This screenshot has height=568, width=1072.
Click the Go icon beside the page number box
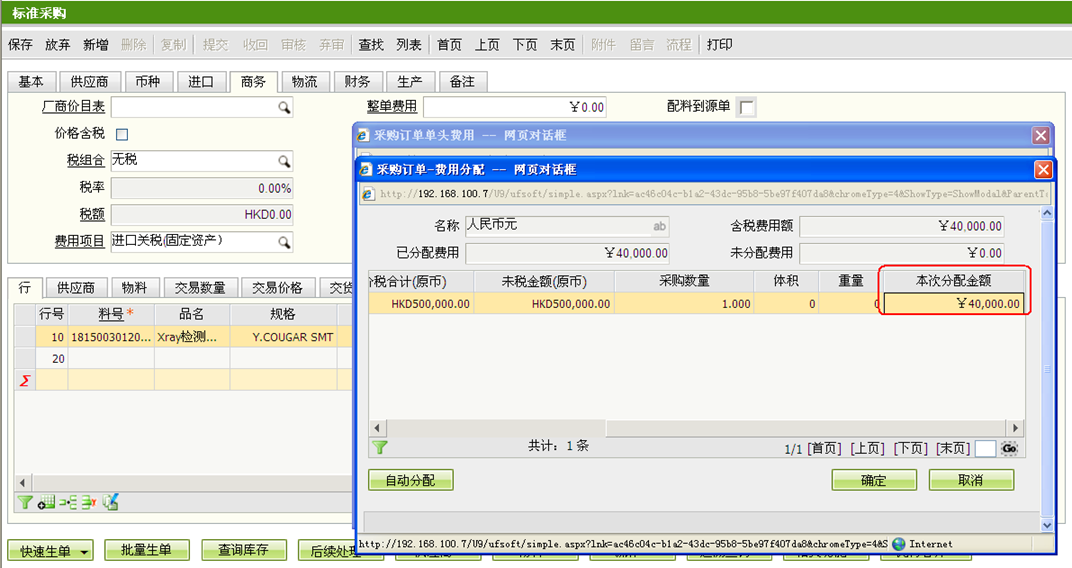[x=1009, y=448]
